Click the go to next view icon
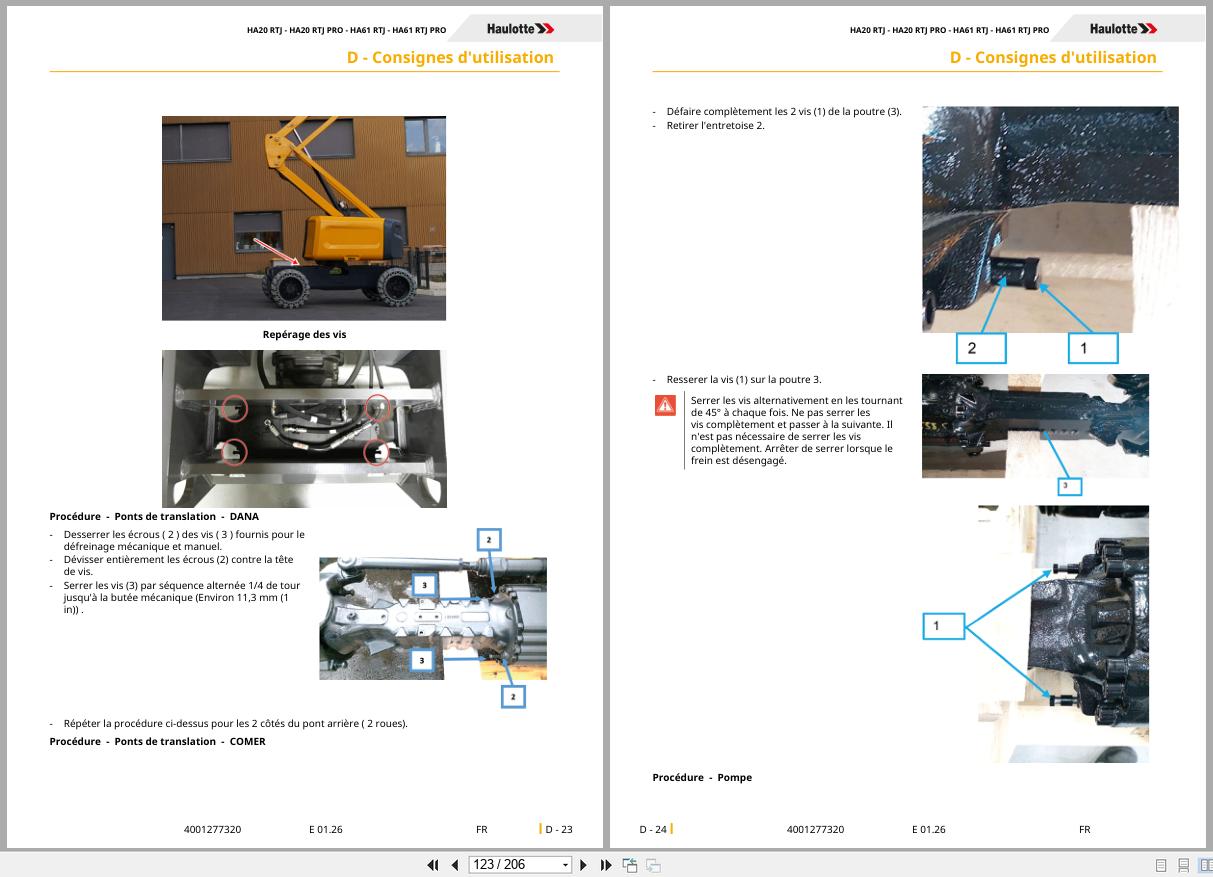1213x877 pixels. pyautogui.click(x=653, y=865)
